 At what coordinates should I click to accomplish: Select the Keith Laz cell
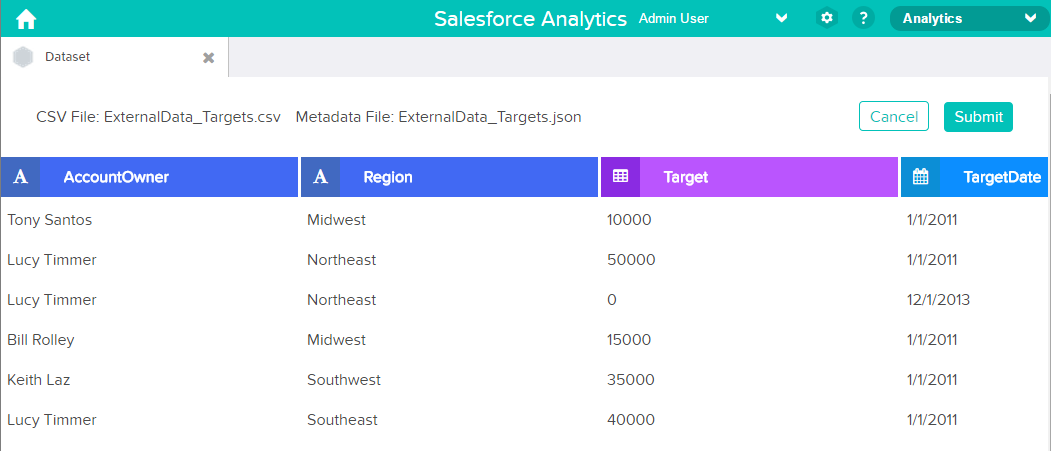click(x=38, y=380)
